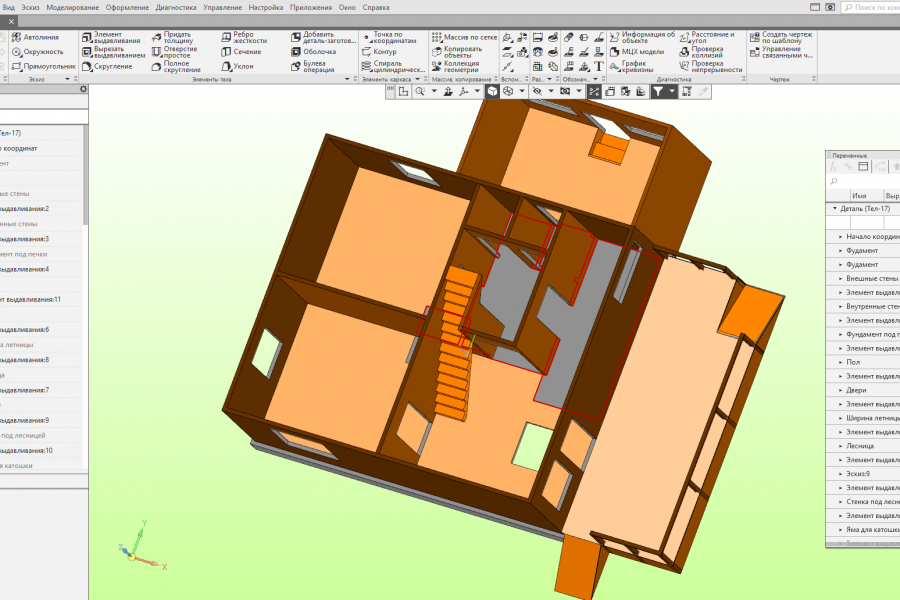Click the Массив по сетке tool
900x600 pixels.
[464, 37]
